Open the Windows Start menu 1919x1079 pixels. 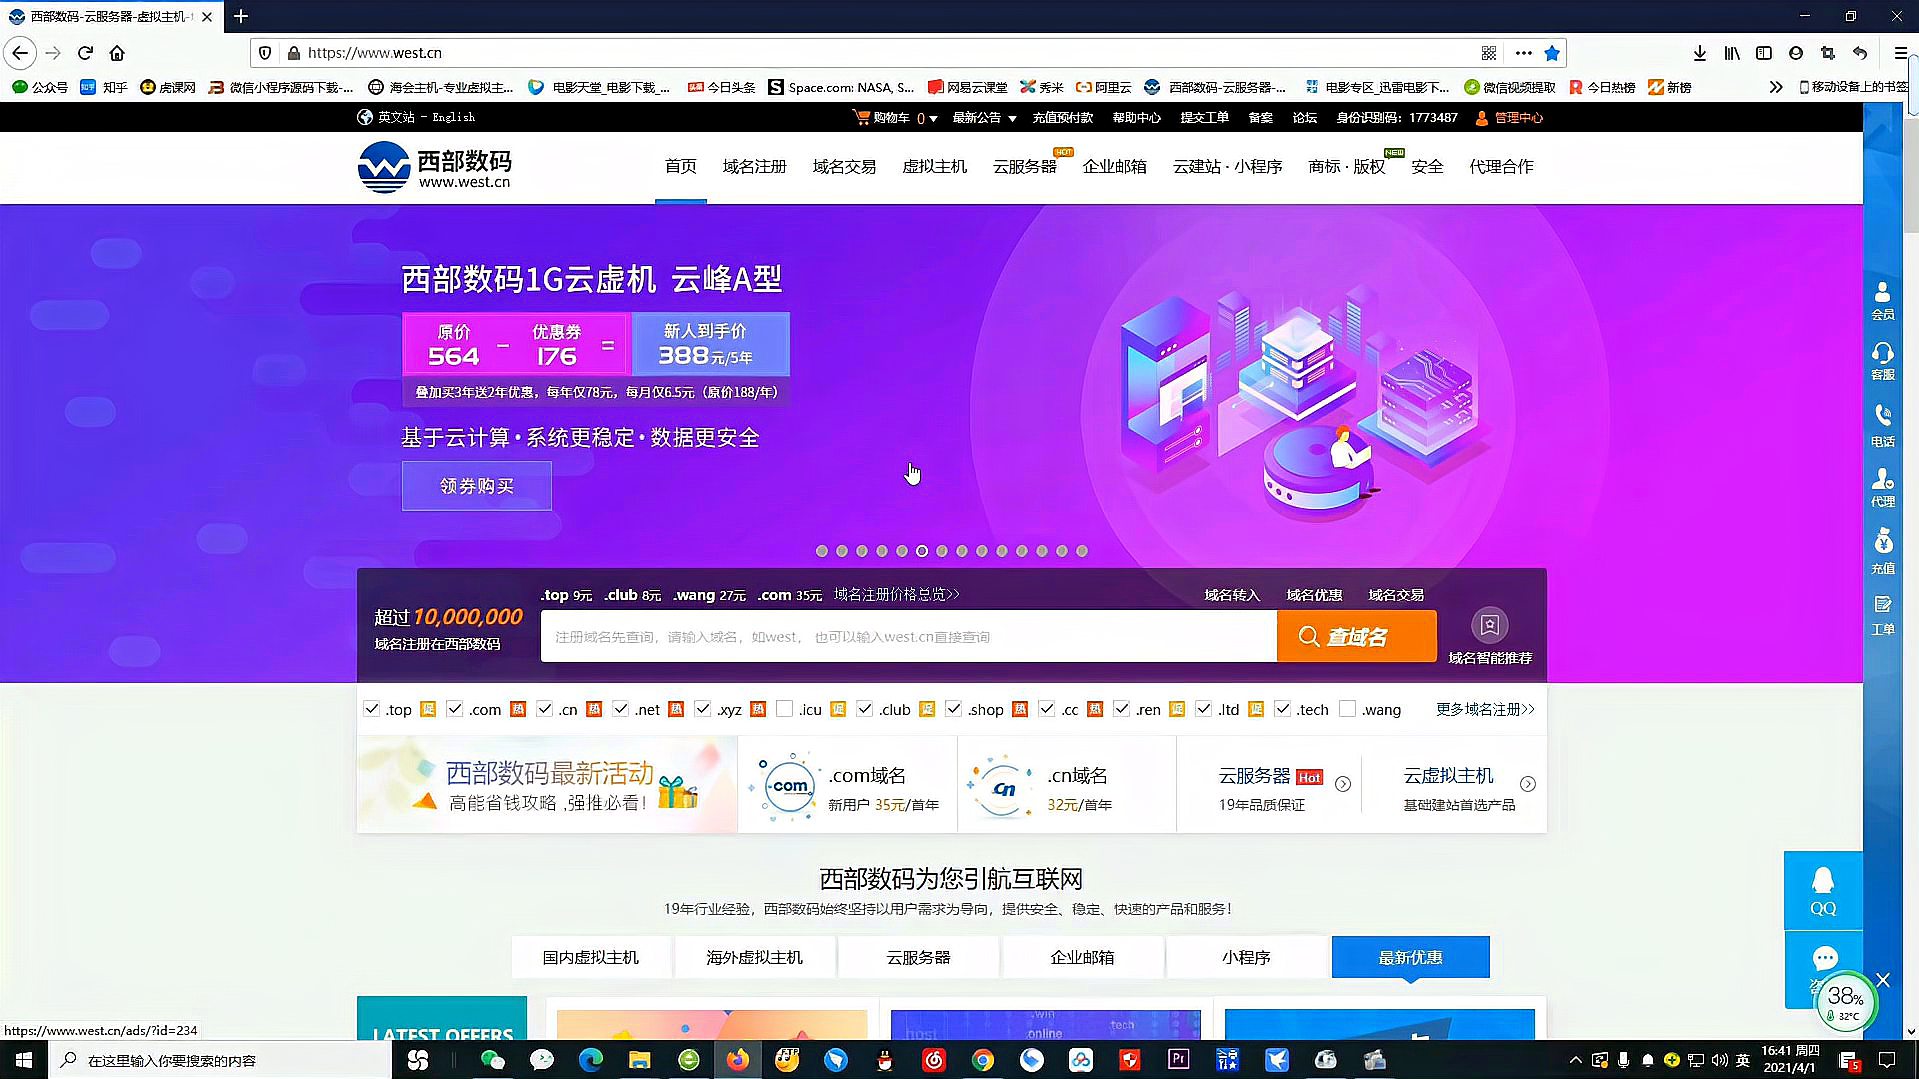tap(24, 1060)
